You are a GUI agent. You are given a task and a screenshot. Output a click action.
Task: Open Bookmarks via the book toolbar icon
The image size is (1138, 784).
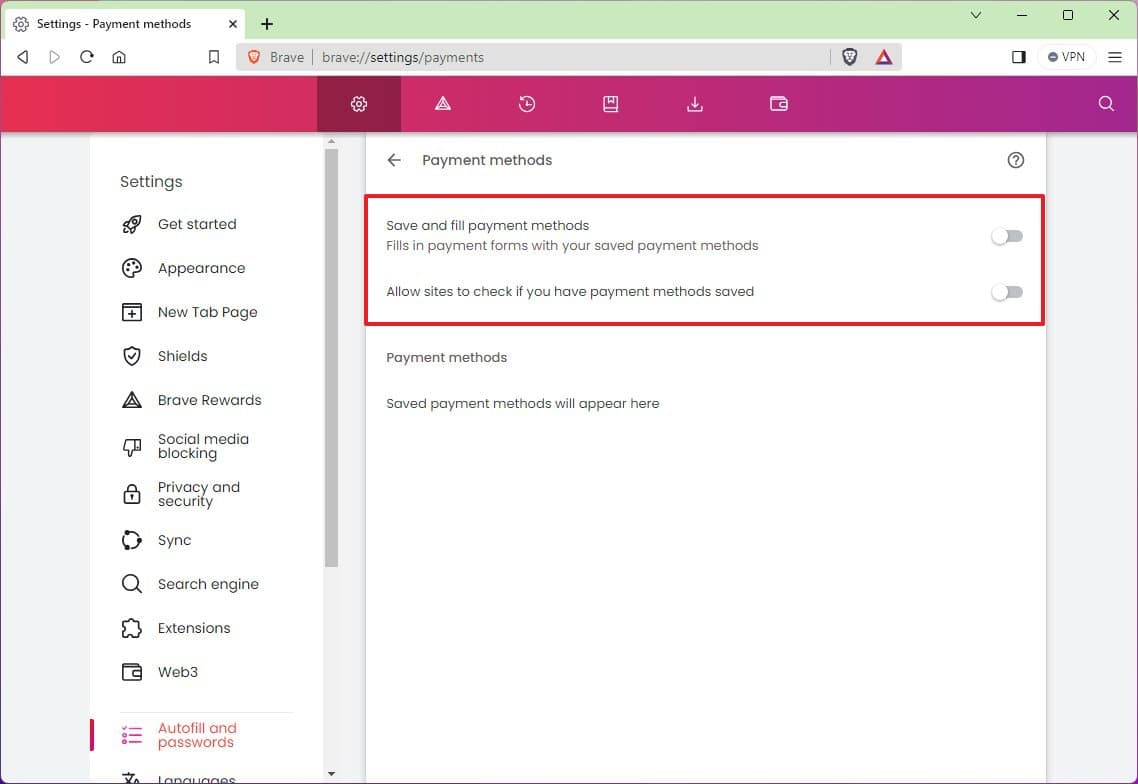(x=611, y=103)
